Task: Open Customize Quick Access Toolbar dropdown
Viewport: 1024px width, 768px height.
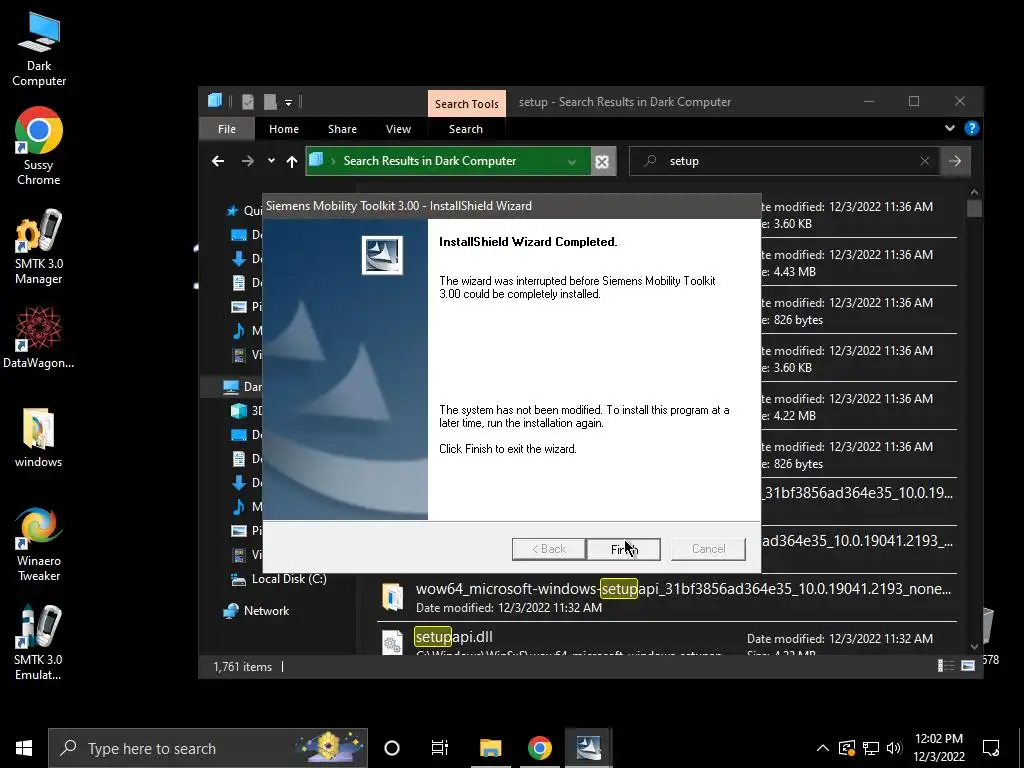Action: point(288,103)
